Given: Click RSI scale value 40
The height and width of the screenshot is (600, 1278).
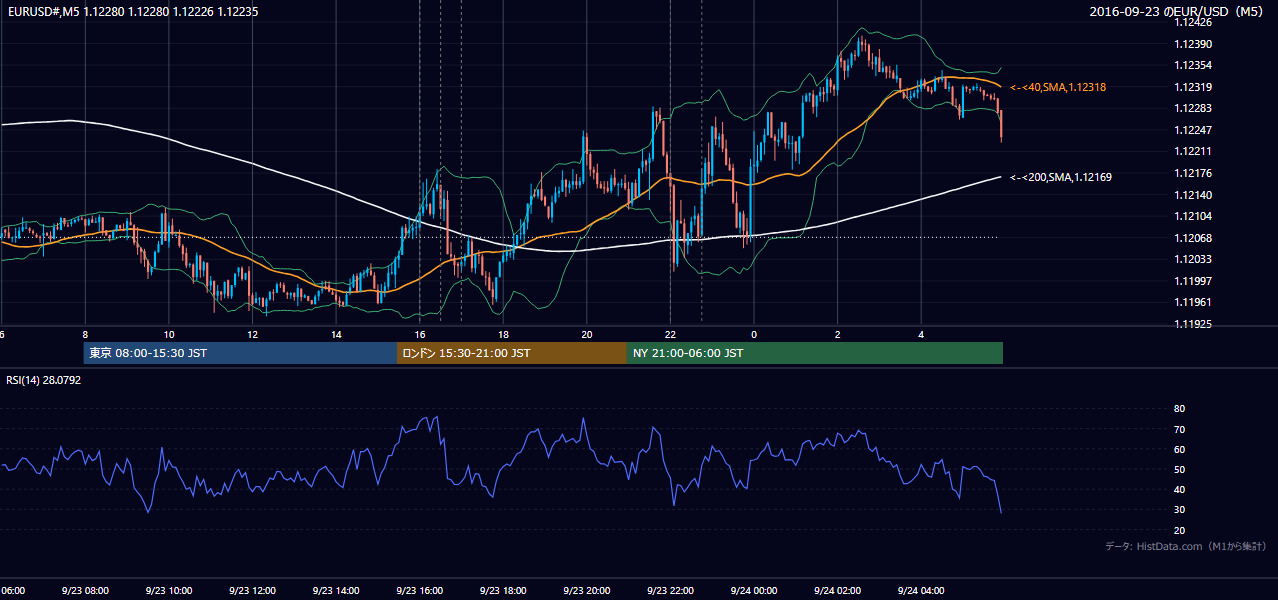Looking at the screenshot, I should click(1179, 489).
